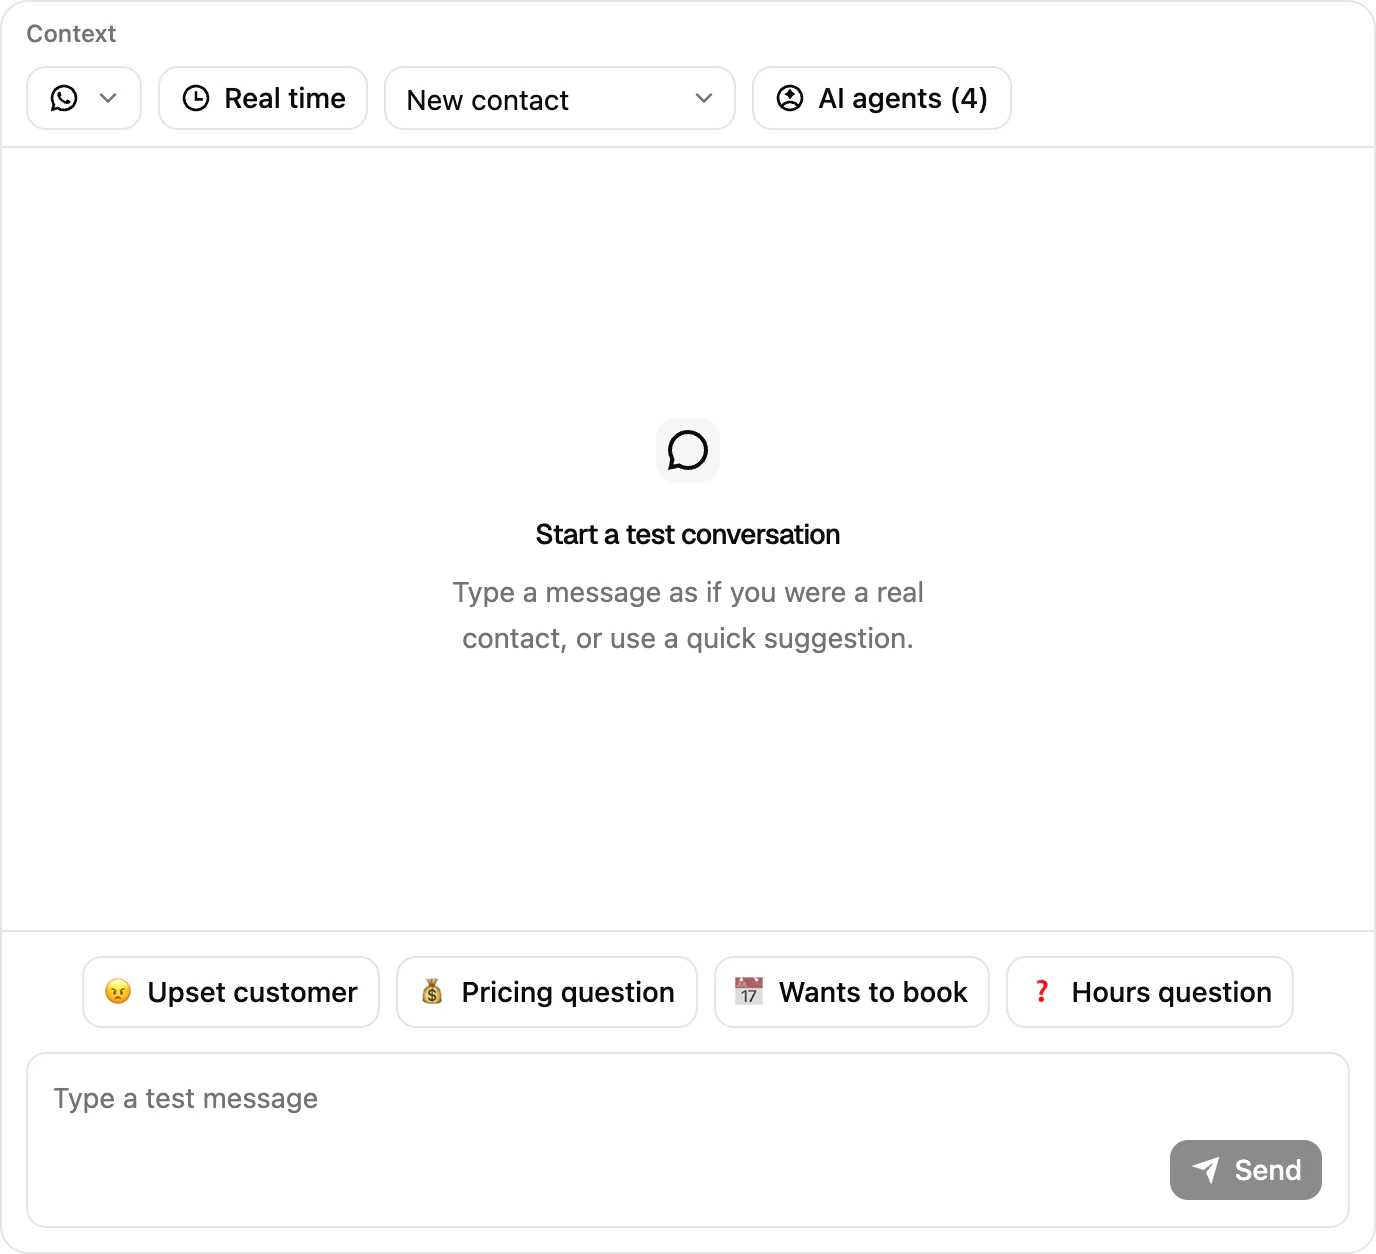Image resolution: width=1376 pixels, height=1254 pixels.
Task: Expand the New contact dropdown
Action: [560, 98]
